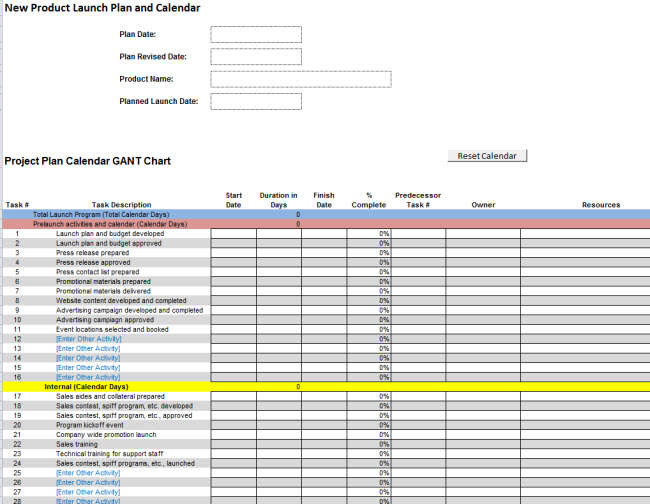
Task: Select the Internal (Calendar Days) yellow row
Action: click(326, 387)
